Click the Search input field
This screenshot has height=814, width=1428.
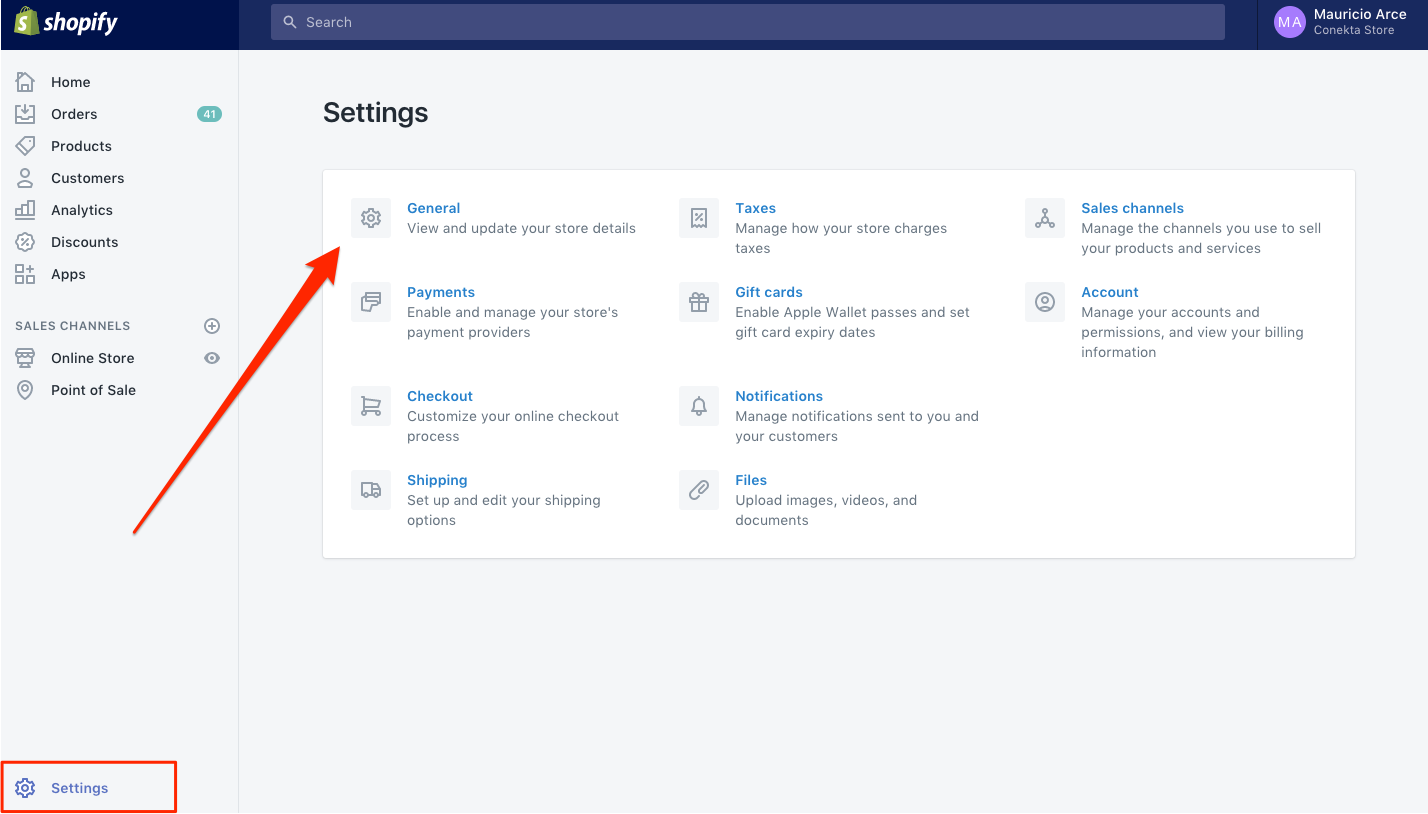tap(747, 22)
